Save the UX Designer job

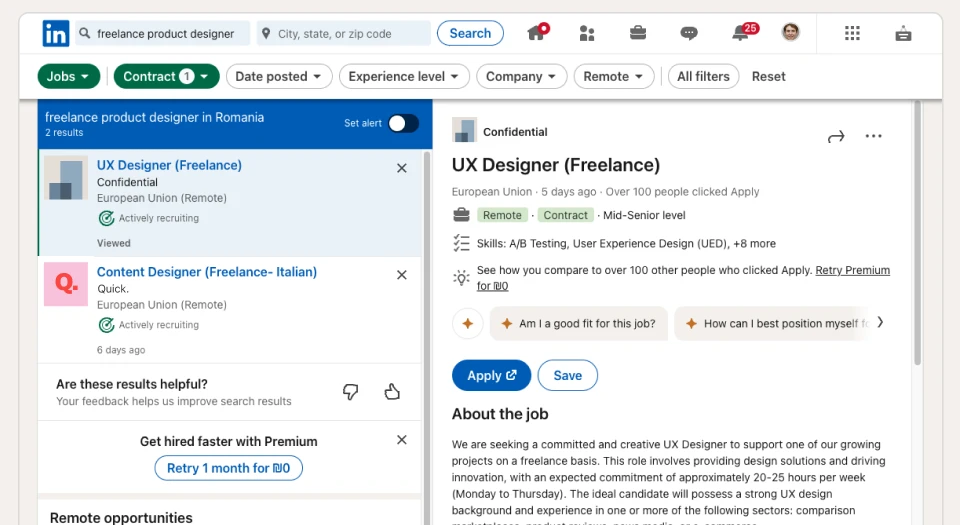pyautogui.click(x=568, y=375)
